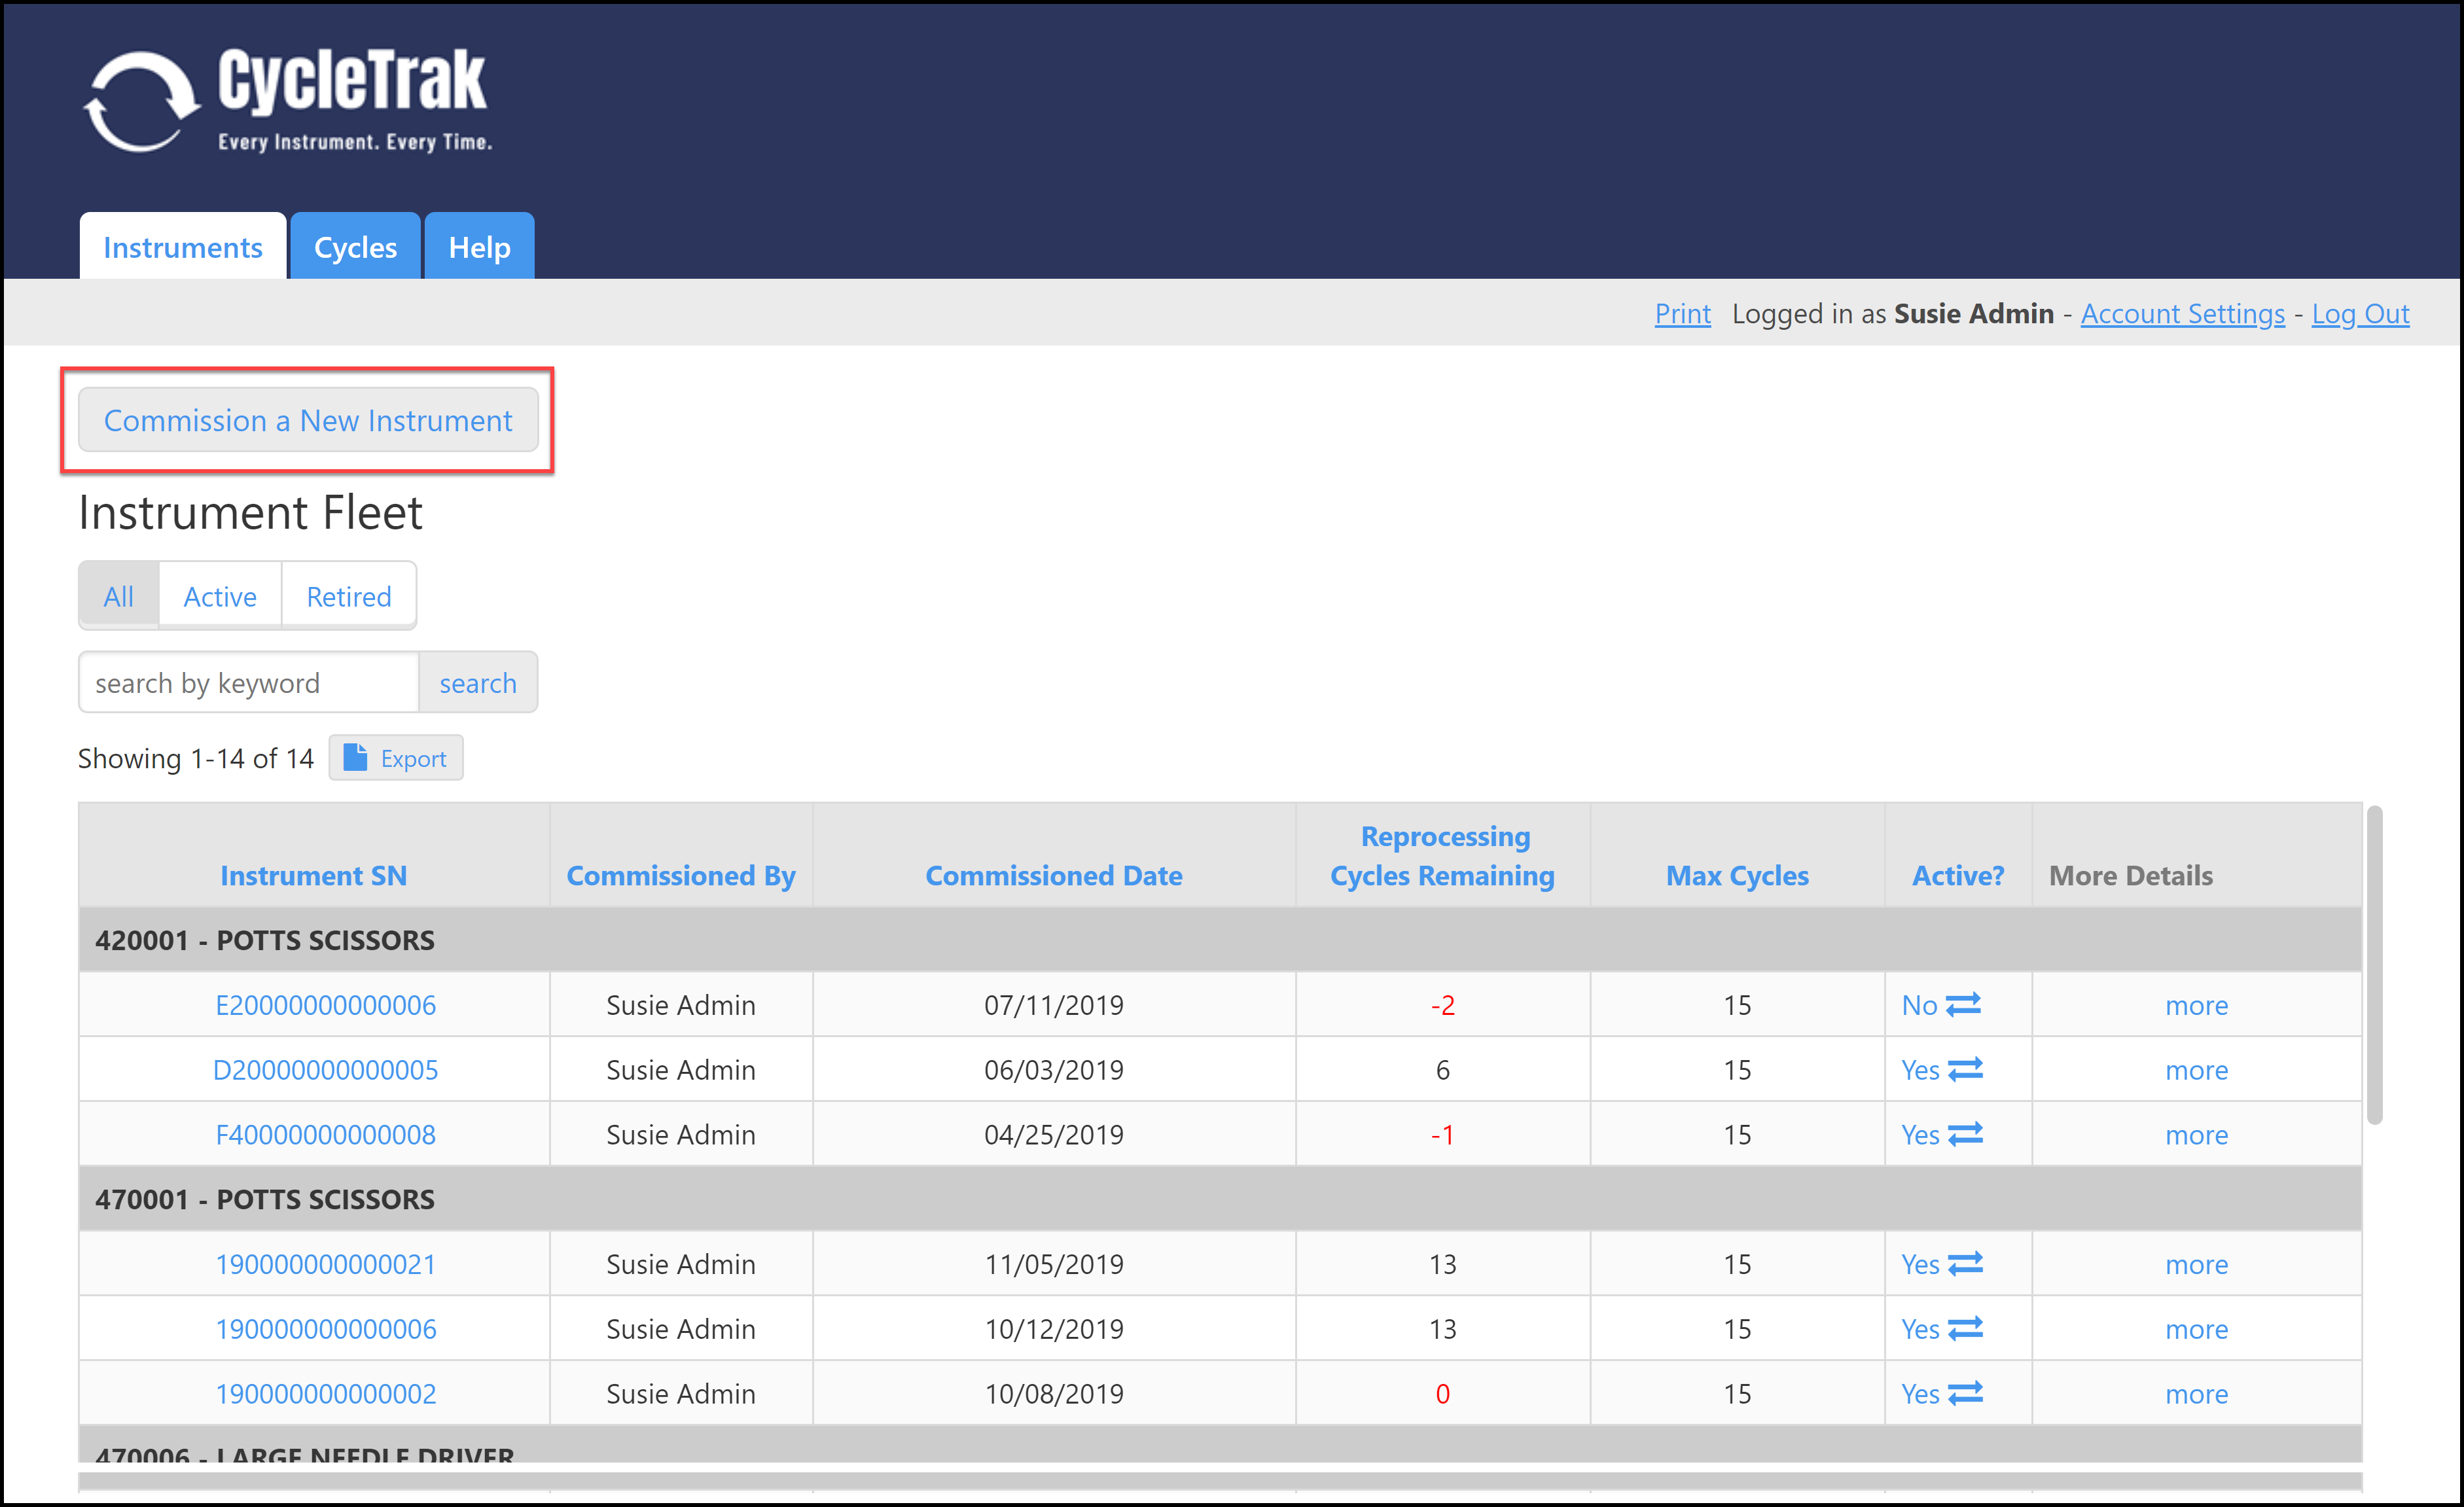
Task: Toggle active swap icon for D20000000000005
Action: 1965,1069
